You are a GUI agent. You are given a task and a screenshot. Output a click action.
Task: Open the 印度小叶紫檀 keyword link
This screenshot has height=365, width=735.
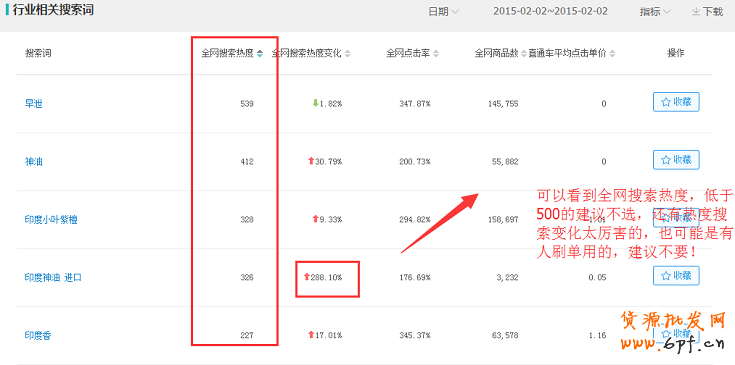pyautogui.click(x=51, y=220)
